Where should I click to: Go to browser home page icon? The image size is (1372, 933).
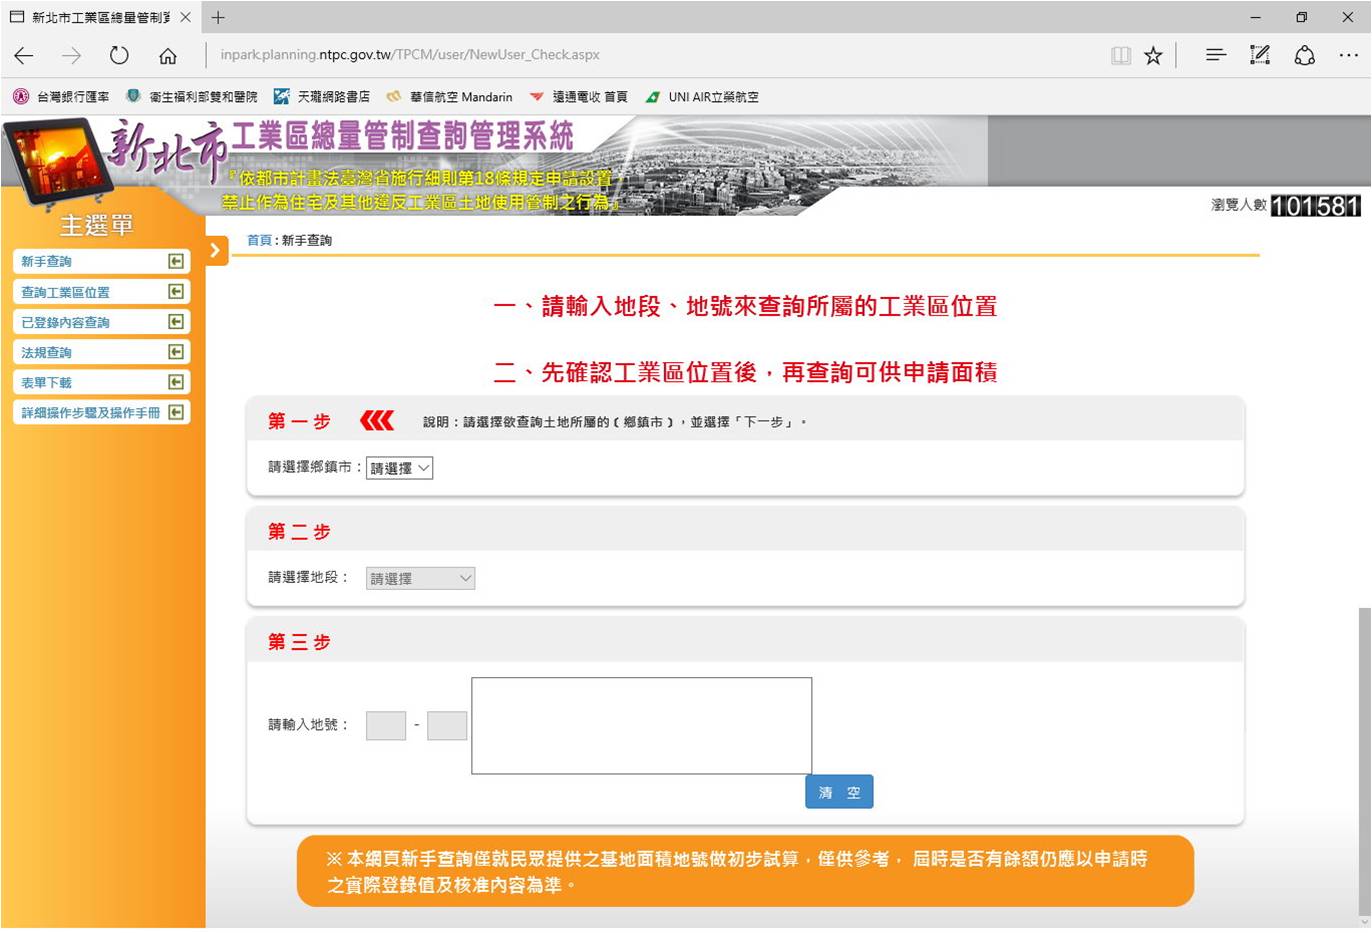click(x=168, y=56)
